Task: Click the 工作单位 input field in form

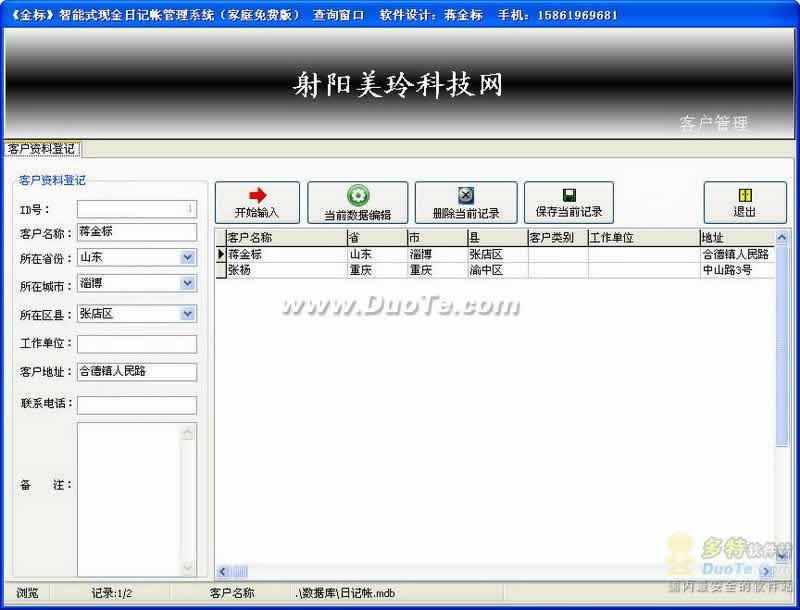Action: pyautogui.click(x=136, y=343)
